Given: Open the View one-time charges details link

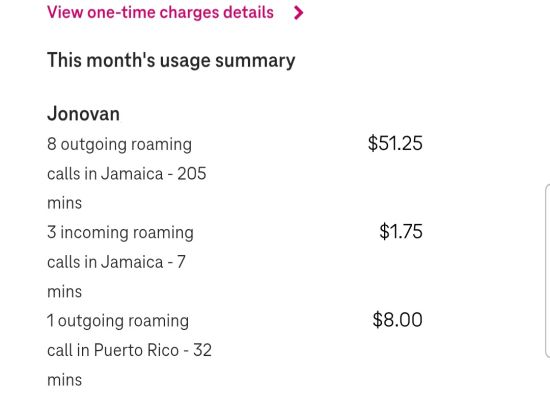Looking at the screenshot, I should coord(160,13).
